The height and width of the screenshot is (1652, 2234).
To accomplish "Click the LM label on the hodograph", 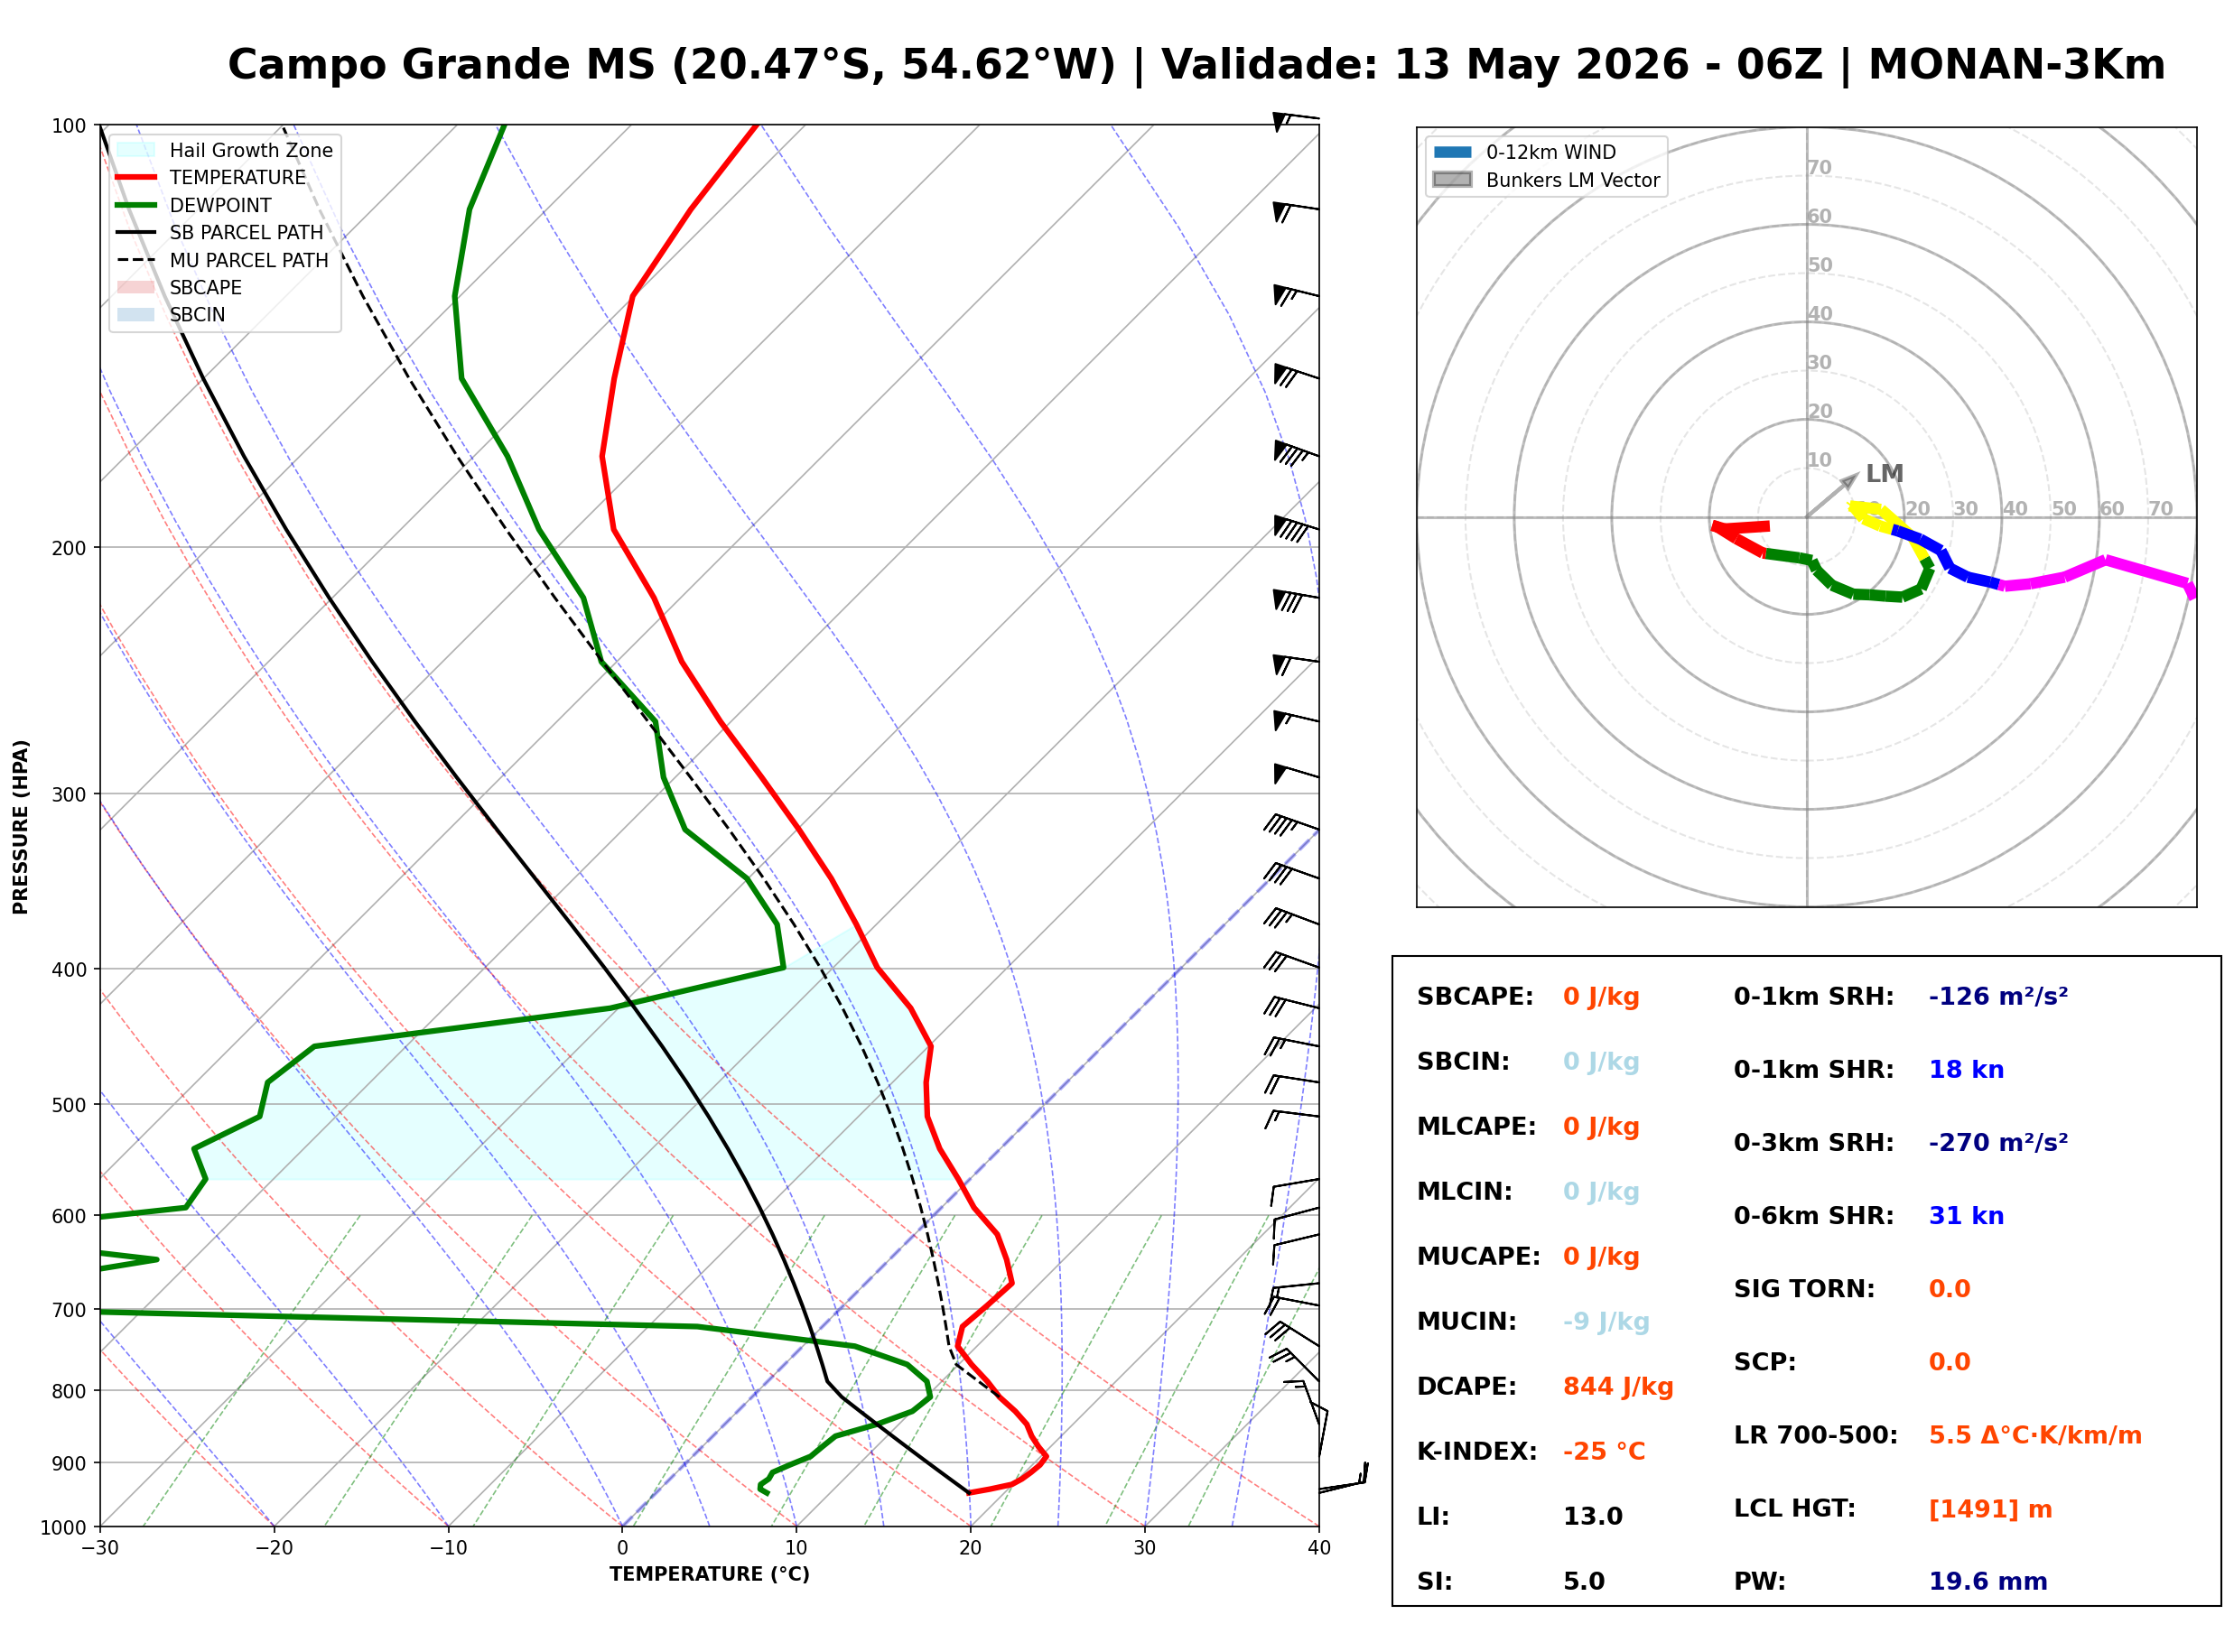I will (x=1884, y=473).
